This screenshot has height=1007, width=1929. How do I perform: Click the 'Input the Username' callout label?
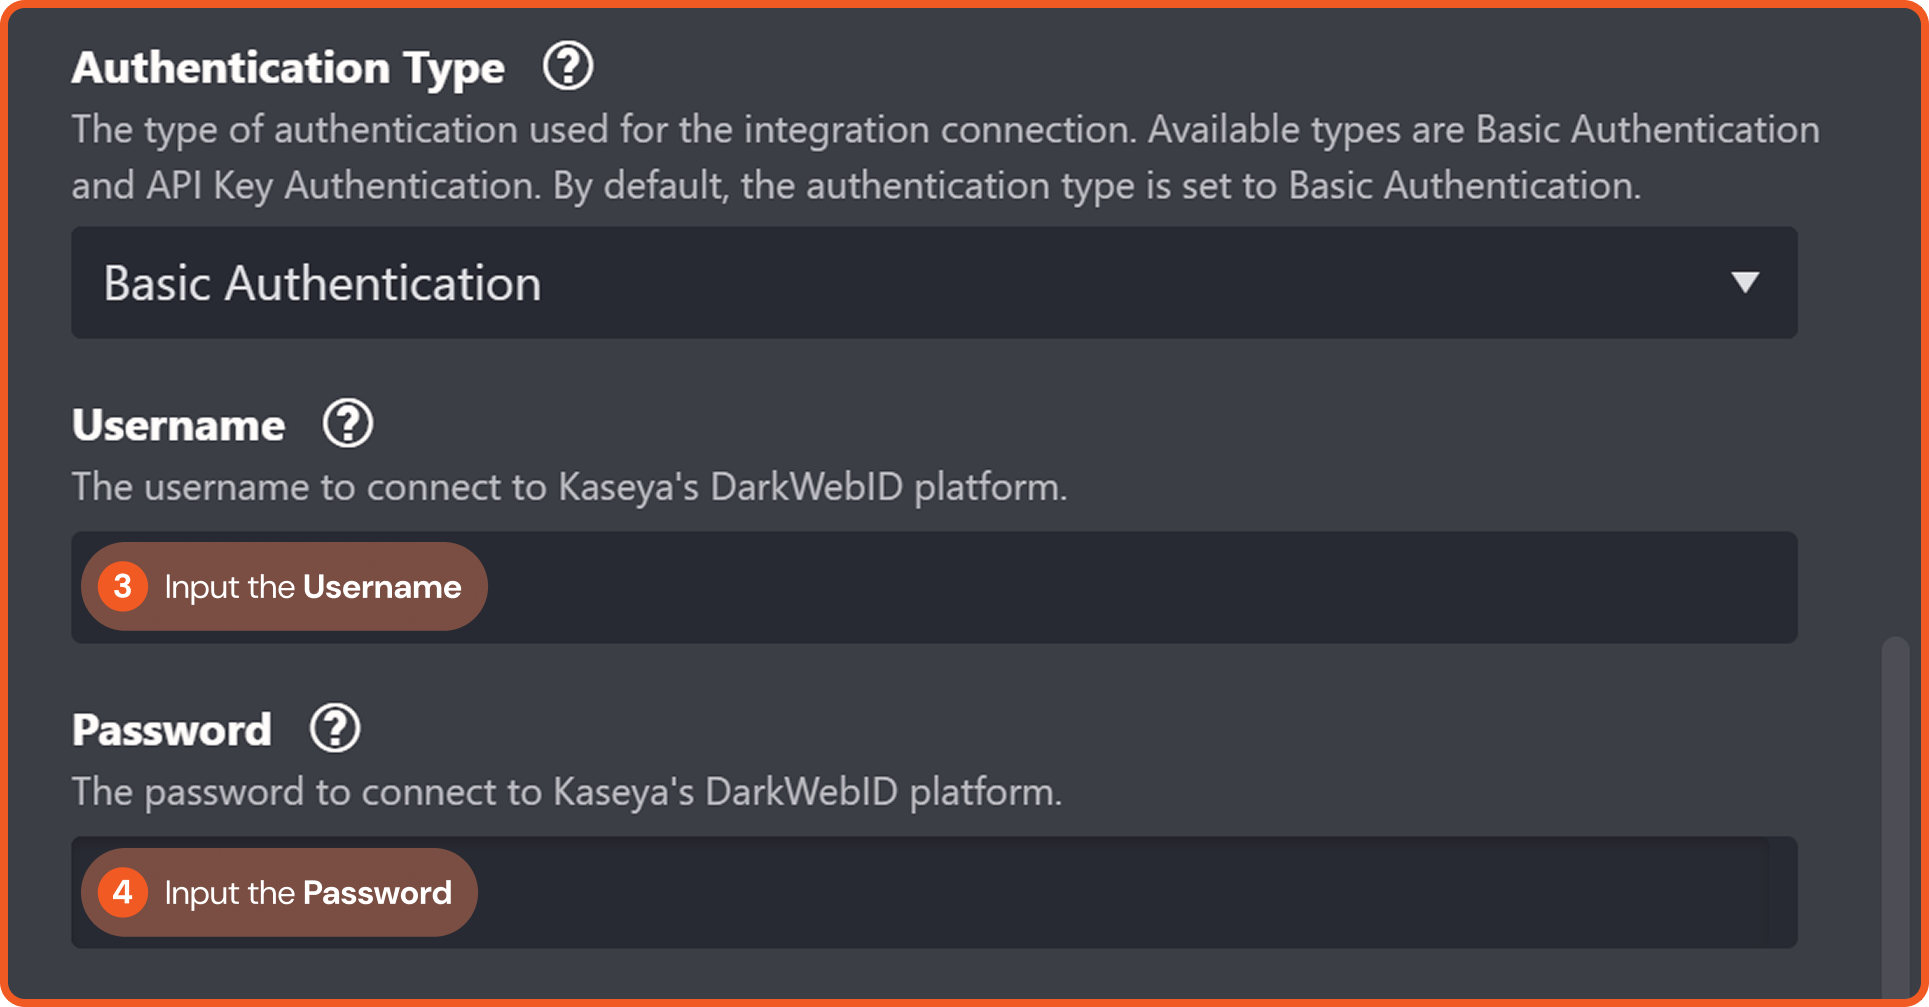312,587
